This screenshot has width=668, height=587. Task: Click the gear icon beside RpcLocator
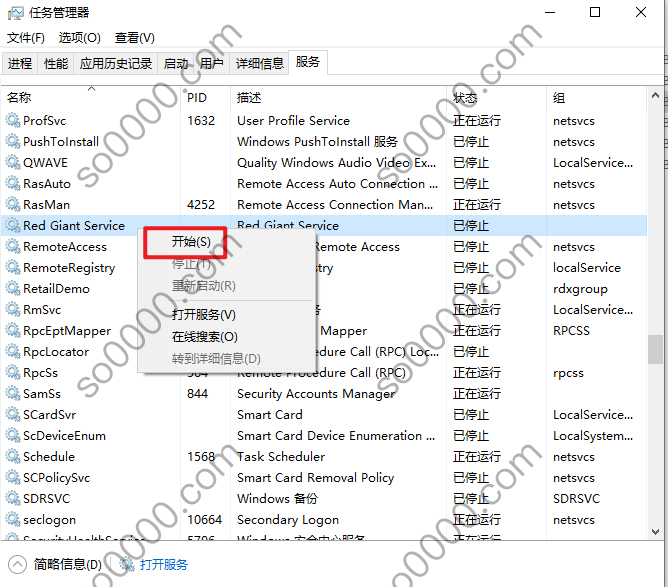point(13,351)
